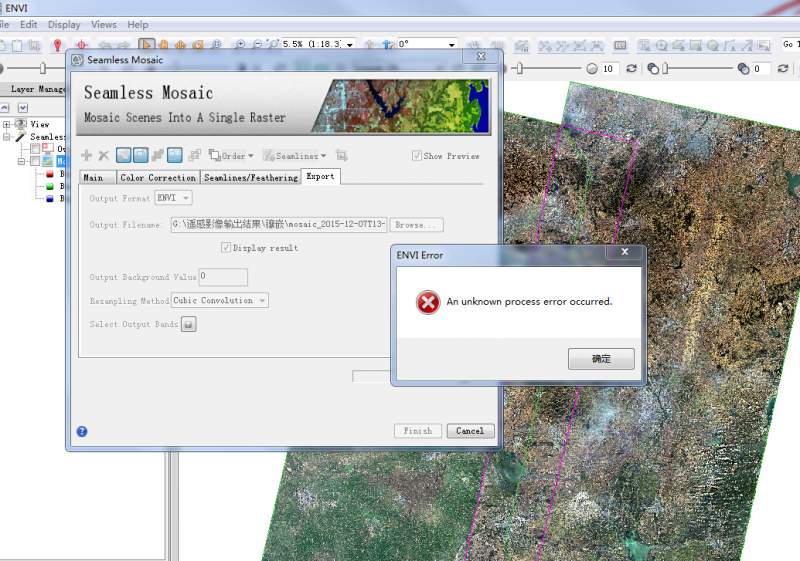Click the green band icon in layer tree
This screenshot has width=800, height=561.
(x=49, y=186)
